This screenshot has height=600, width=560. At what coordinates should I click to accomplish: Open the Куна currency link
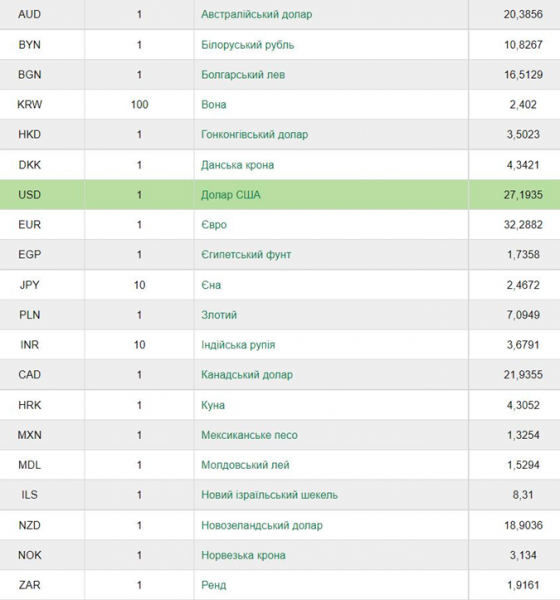point(213,405)
